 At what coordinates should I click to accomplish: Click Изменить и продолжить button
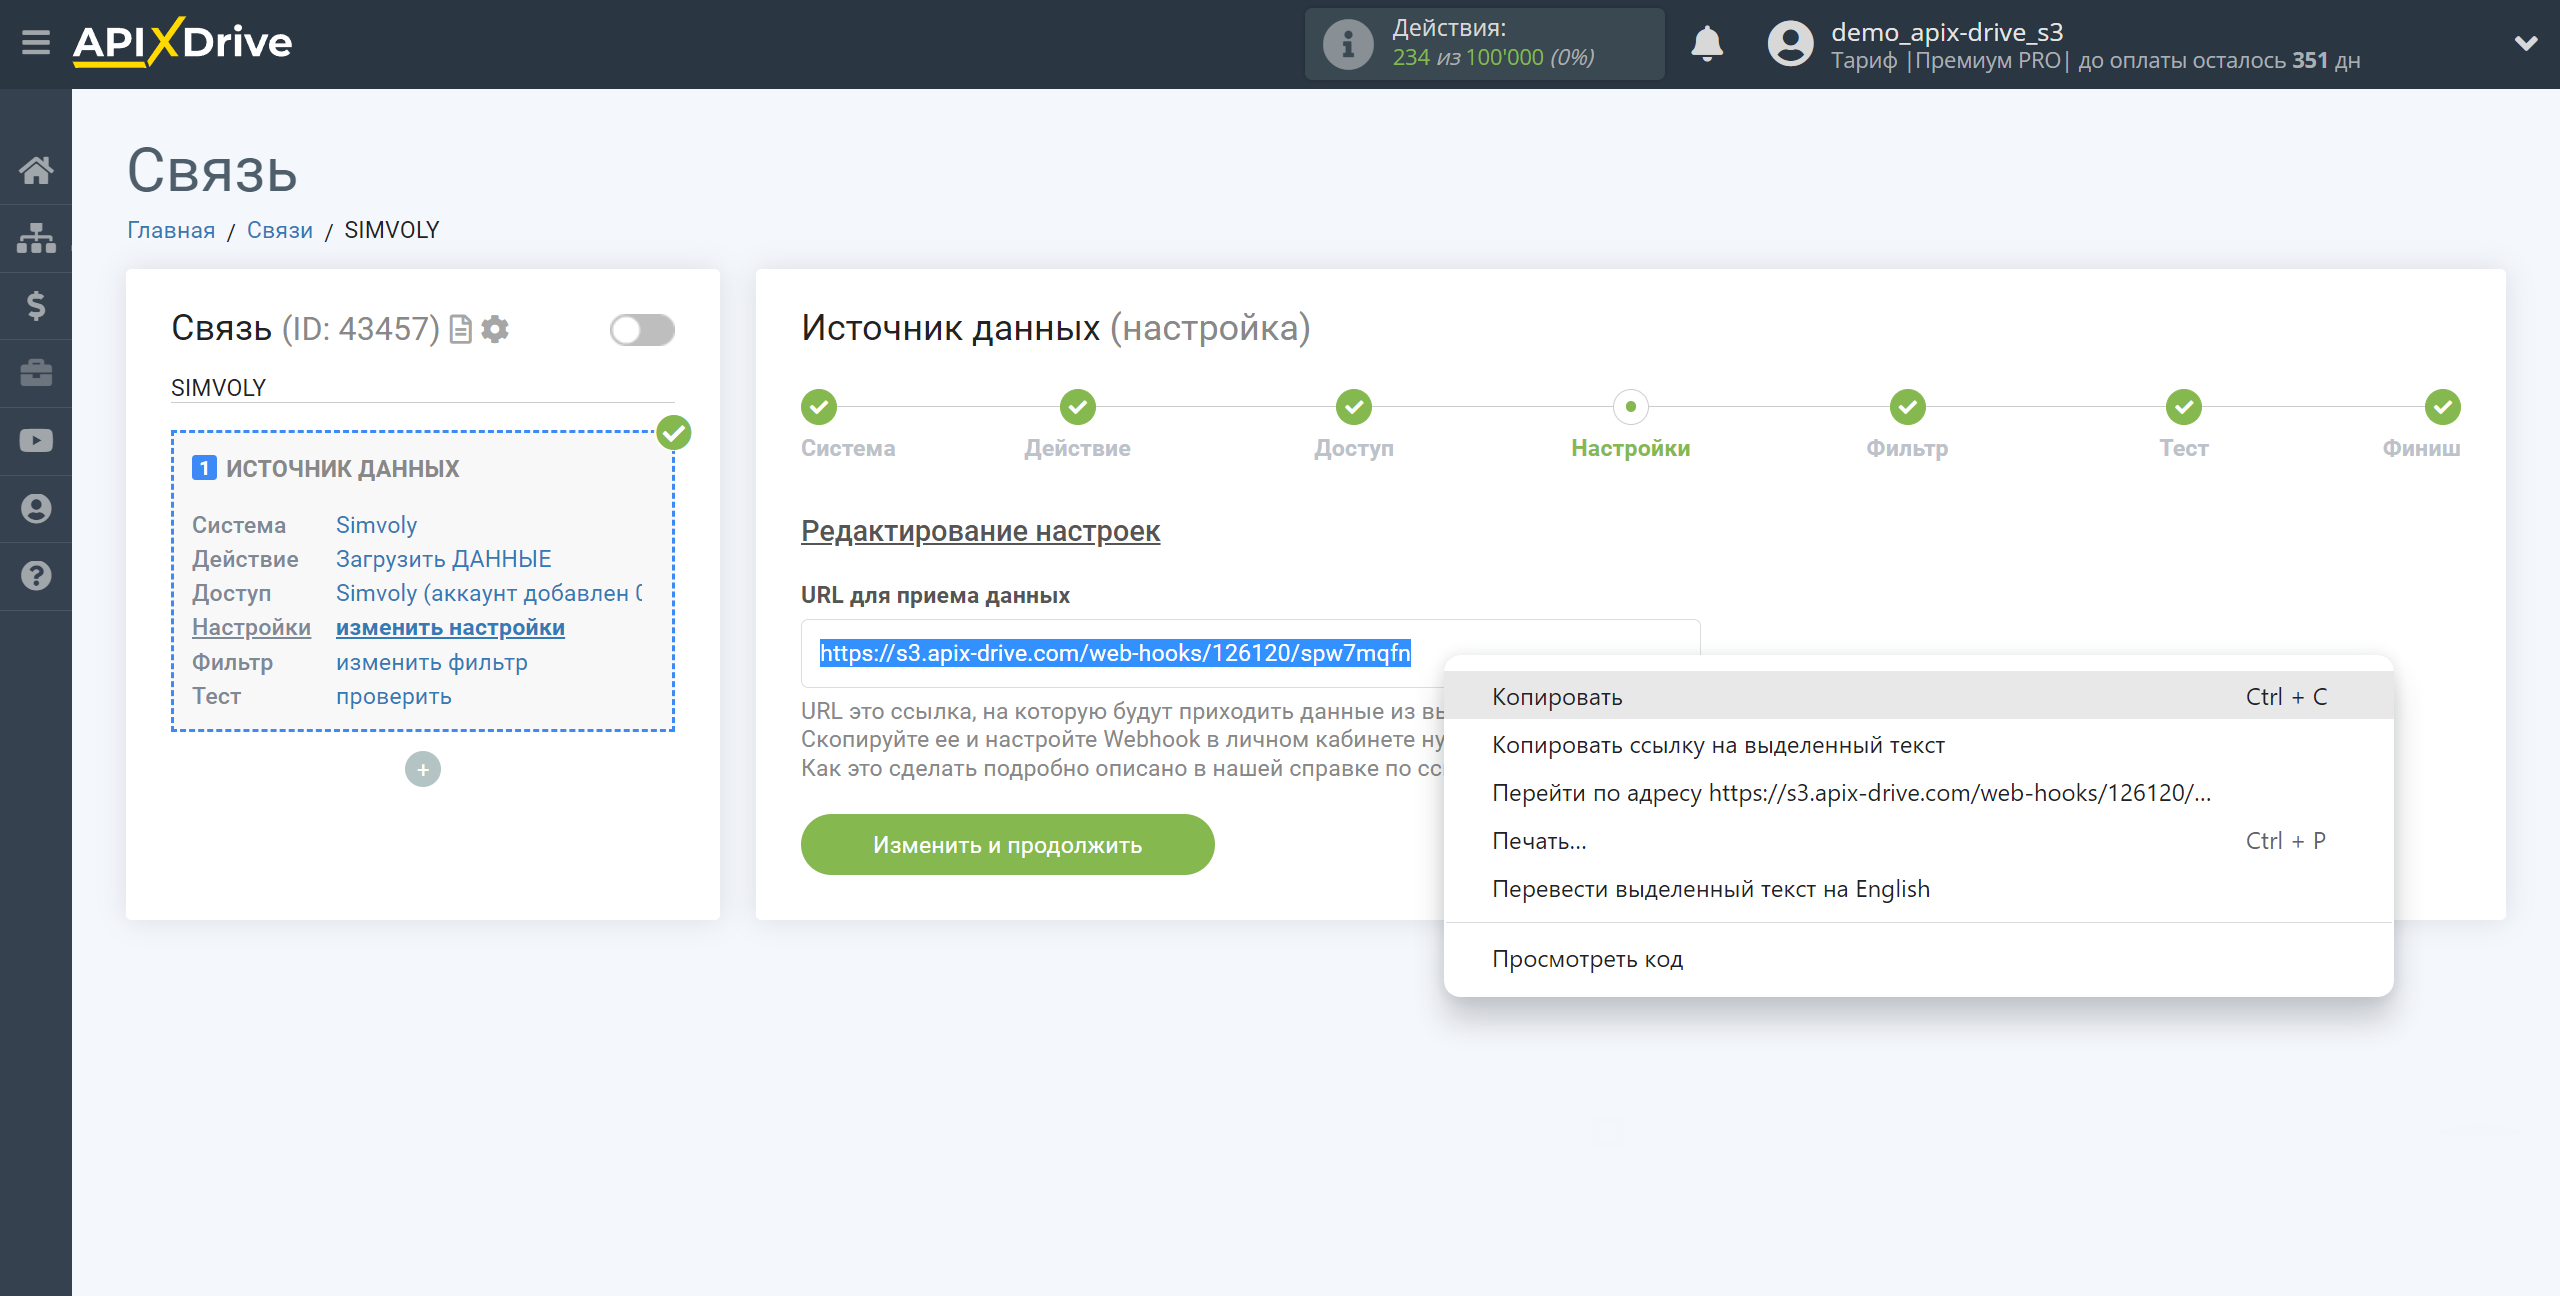1005,845
